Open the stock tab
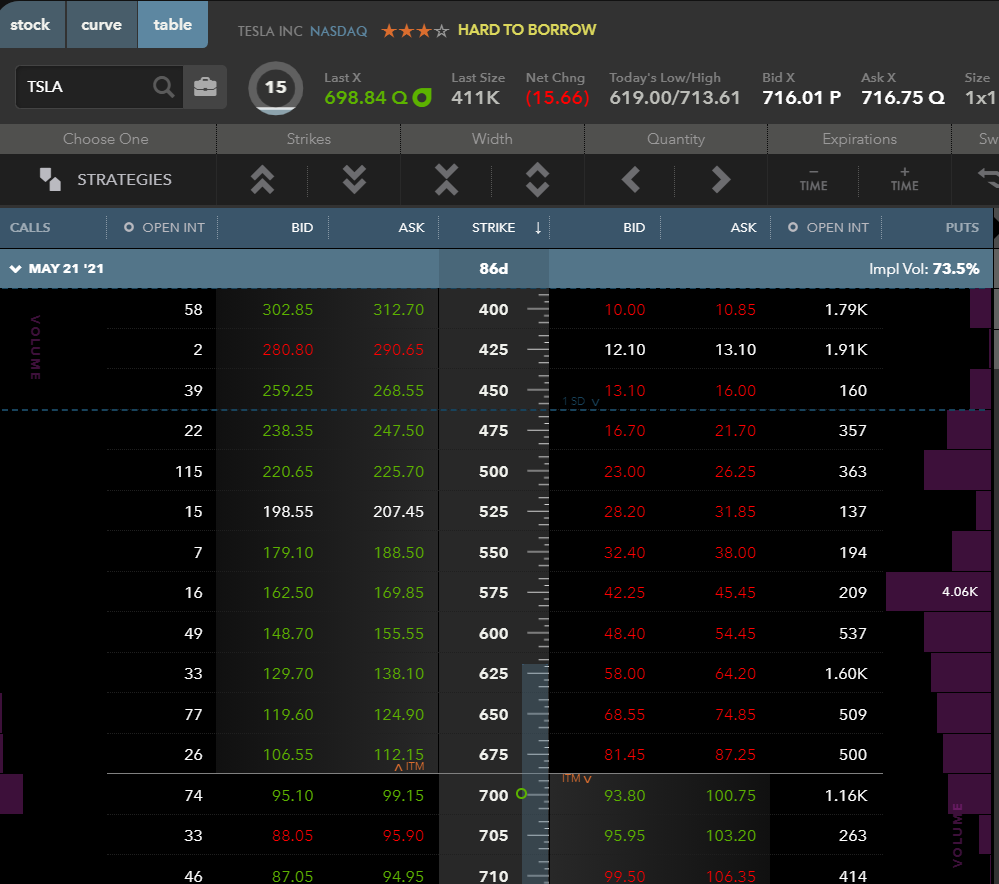Viewport: 999px width, 884px height. 32,24
